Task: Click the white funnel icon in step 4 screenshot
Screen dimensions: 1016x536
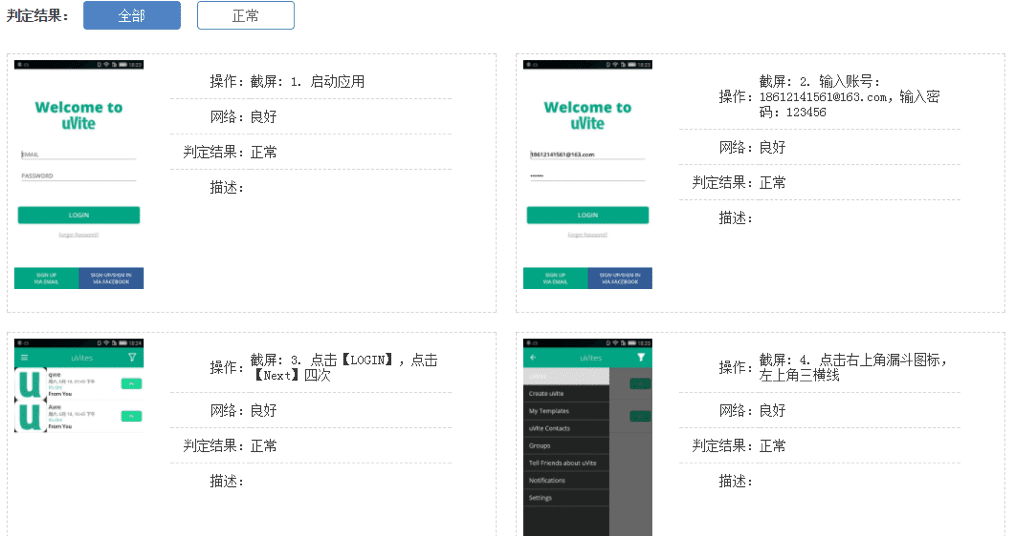Action: pyautogui.click(x=641, y=358)
